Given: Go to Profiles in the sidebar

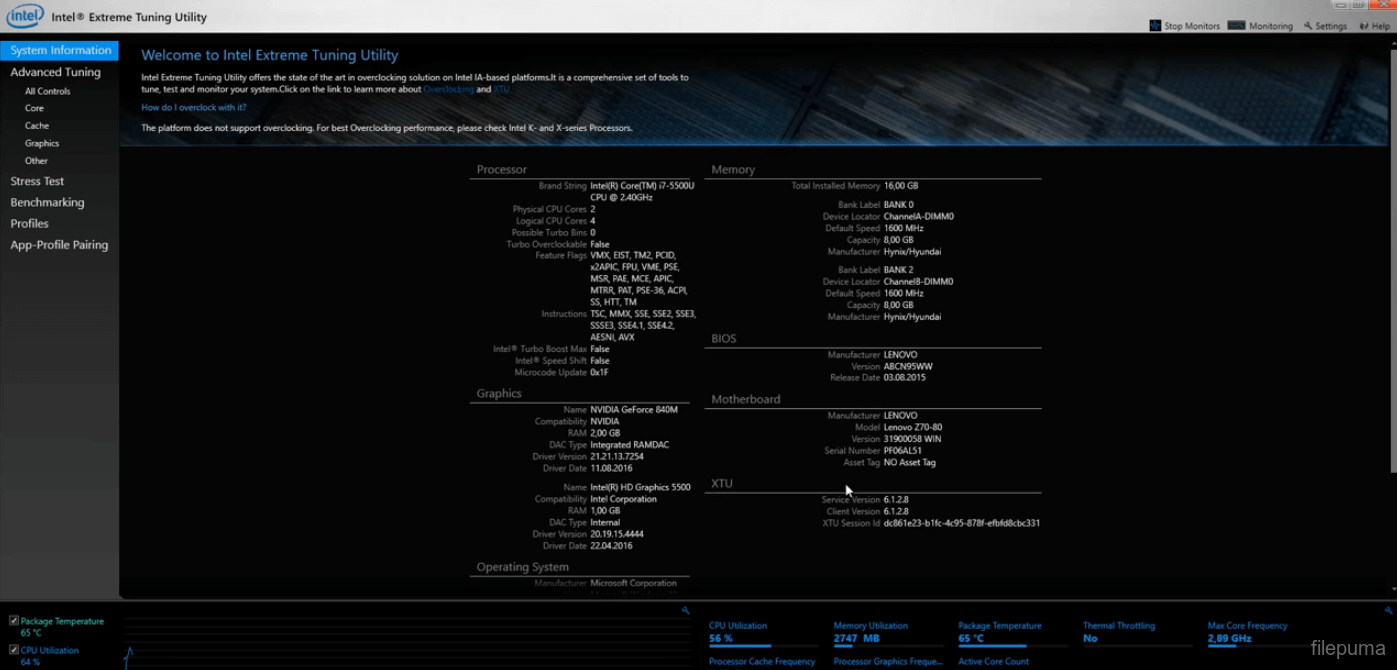Looking at the screenshot, I should click(29, 224).
